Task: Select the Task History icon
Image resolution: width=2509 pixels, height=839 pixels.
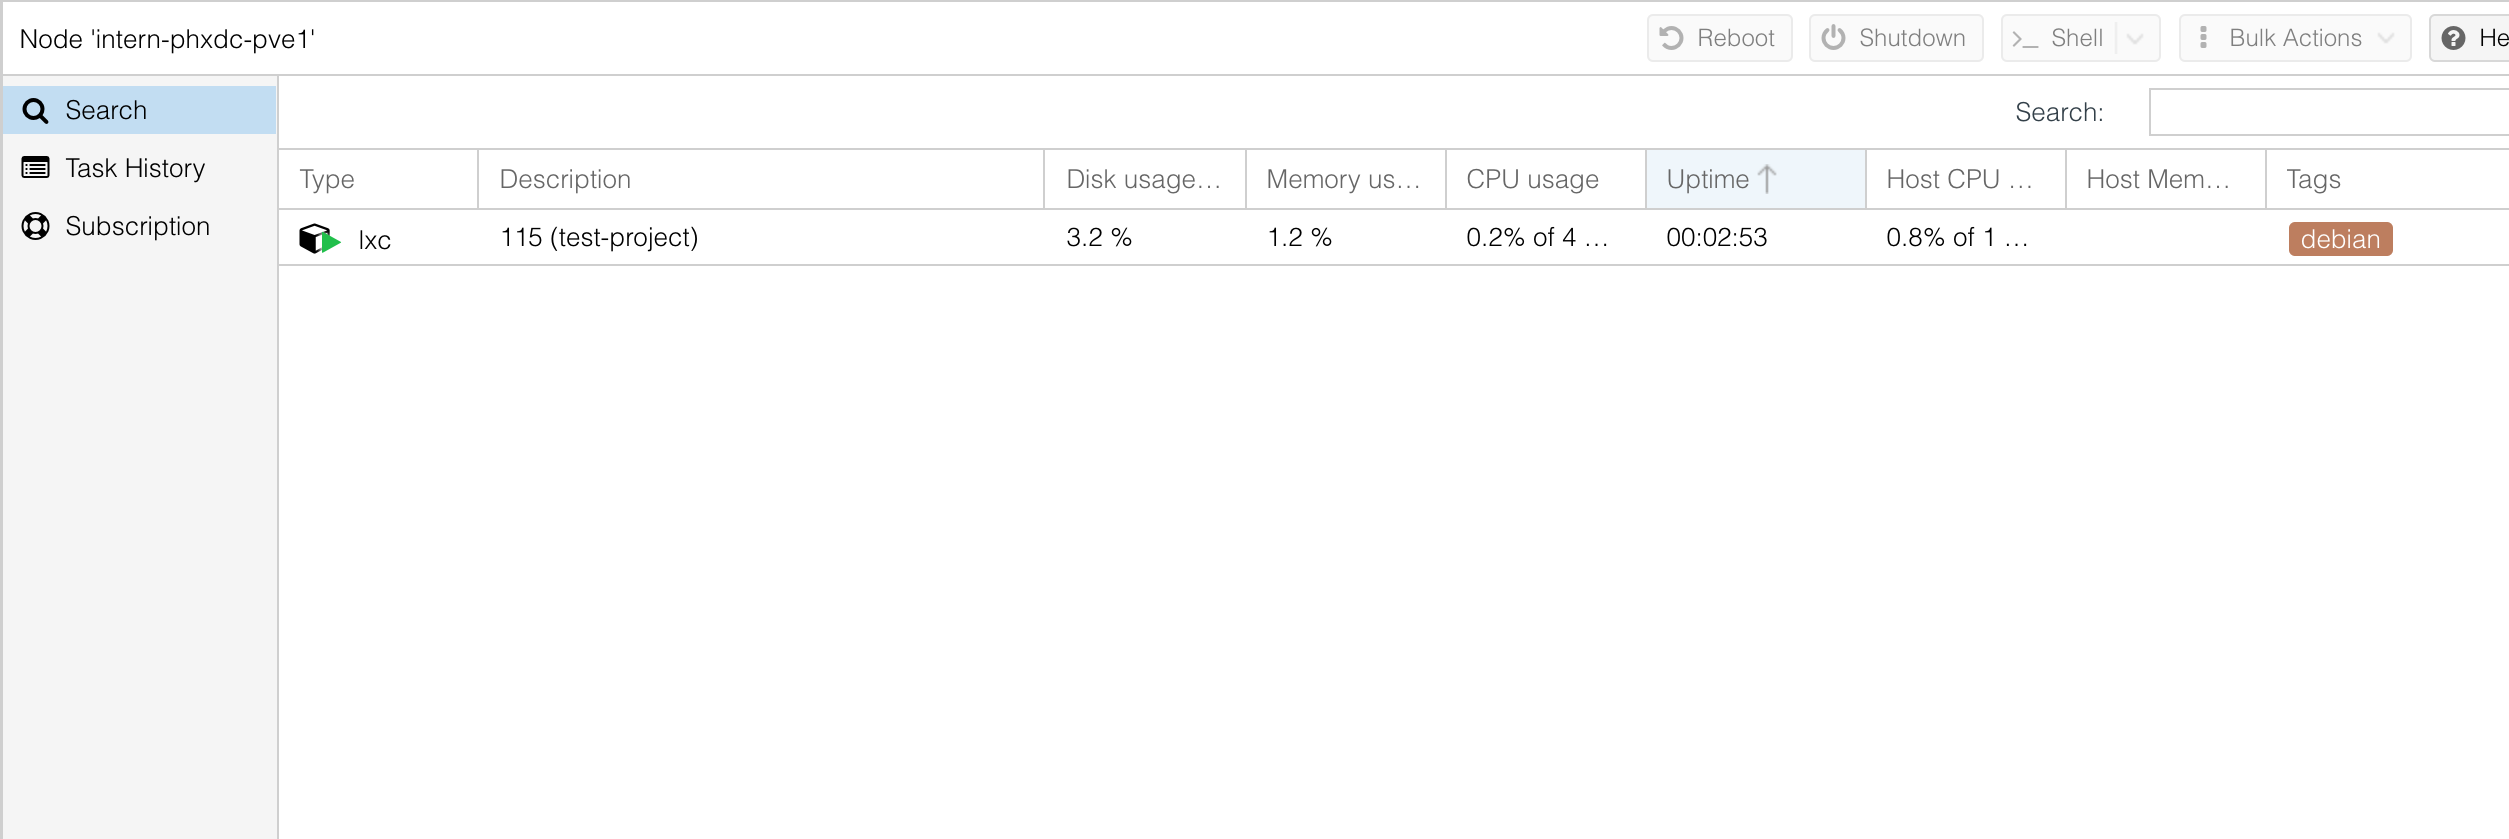Action: click(x=36, y=168)
